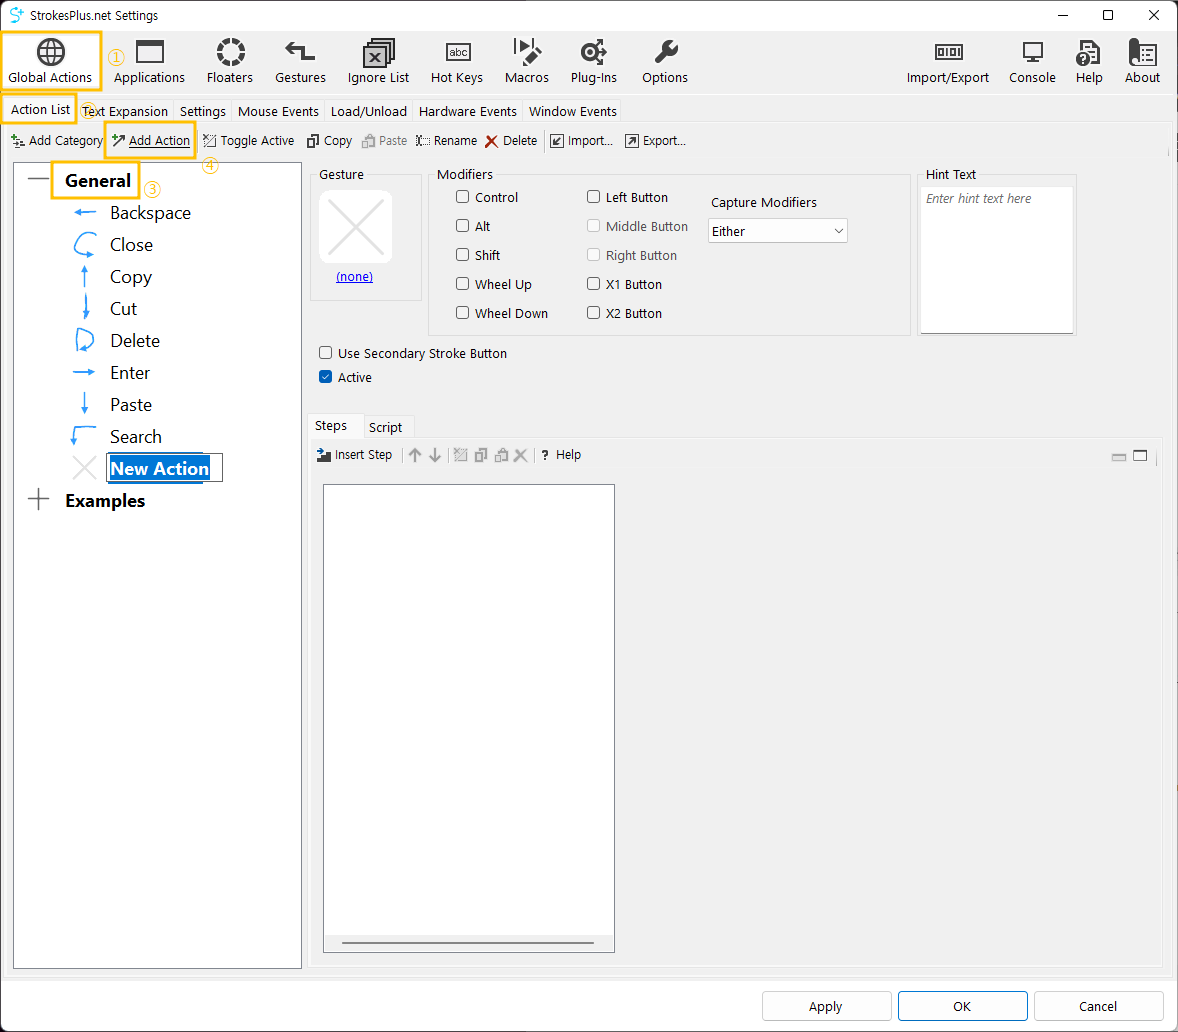Screen dimensions: 1178x1032
Task: Select the Close action in General
Action: (131, 245)
